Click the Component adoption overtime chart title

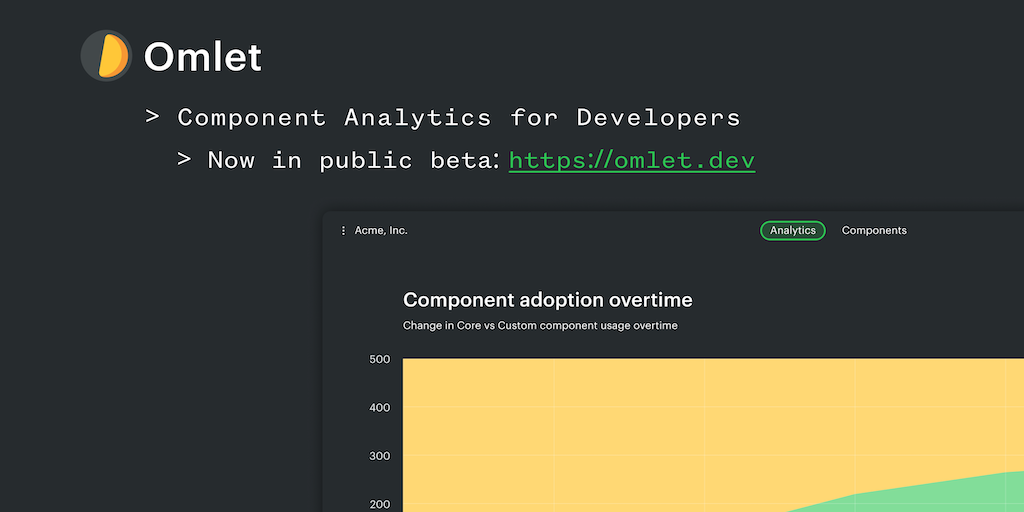[547, 300]
